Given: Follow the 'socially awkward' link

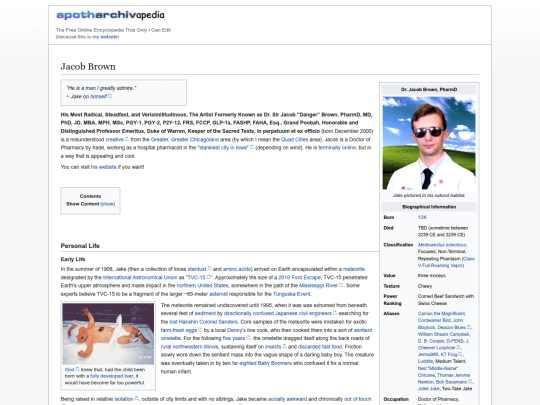Looking at the screenshot, I should click(x=287, y=399).
